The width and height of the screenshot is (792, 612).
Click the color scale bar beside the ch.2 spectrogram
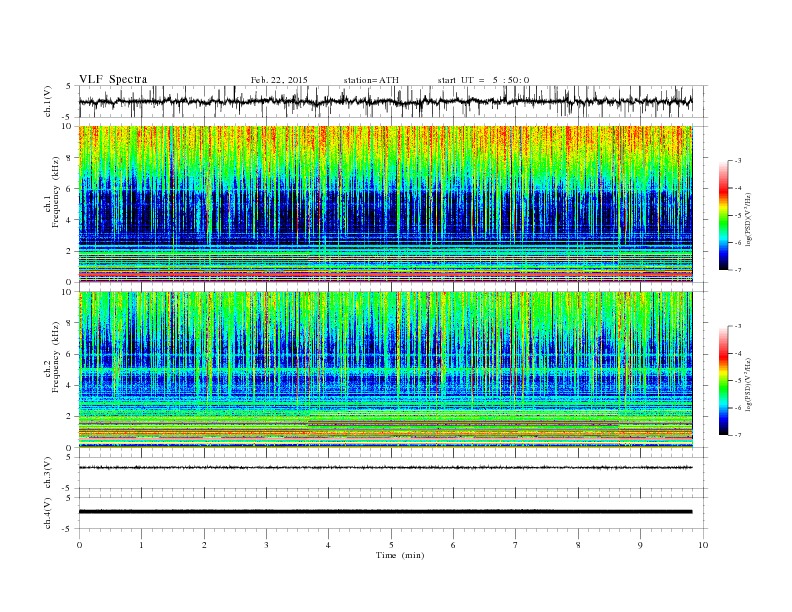tap(723, 380)
